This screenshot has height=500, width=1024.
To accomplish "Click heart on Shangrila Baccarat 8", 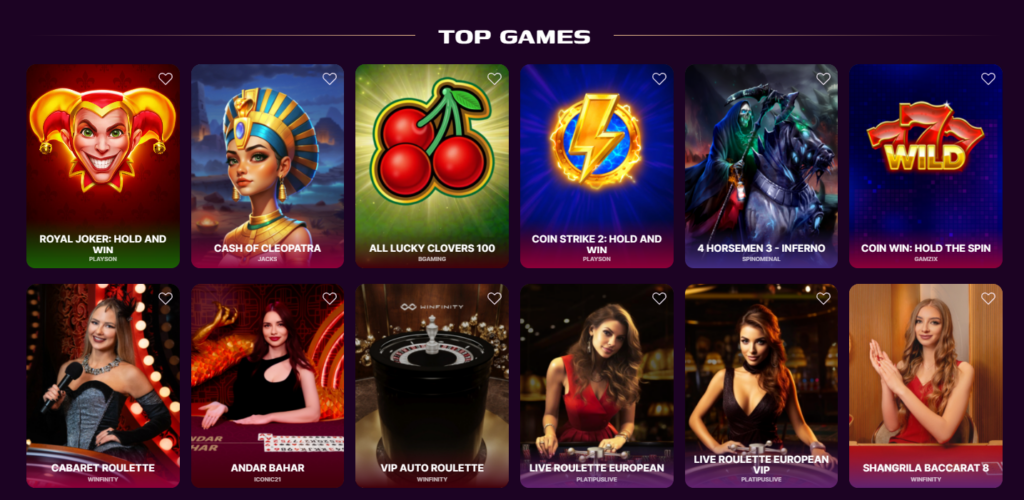I will (988, 298).
